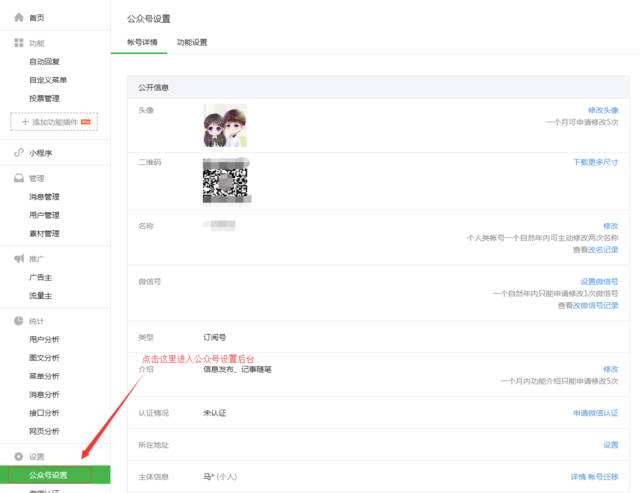
Task: Click the 小程序 link icon
Action: (x=18, y=152)
